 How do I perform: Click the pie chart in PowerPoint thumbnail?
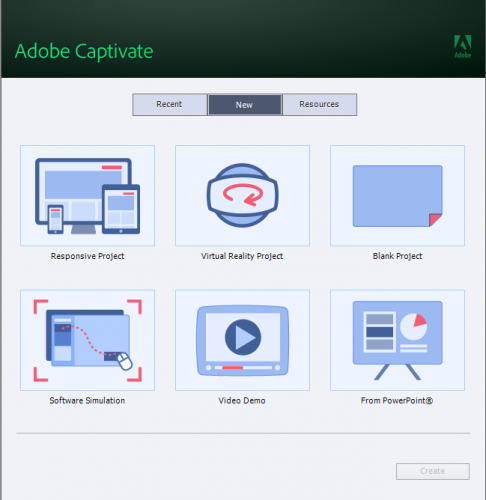413,326
